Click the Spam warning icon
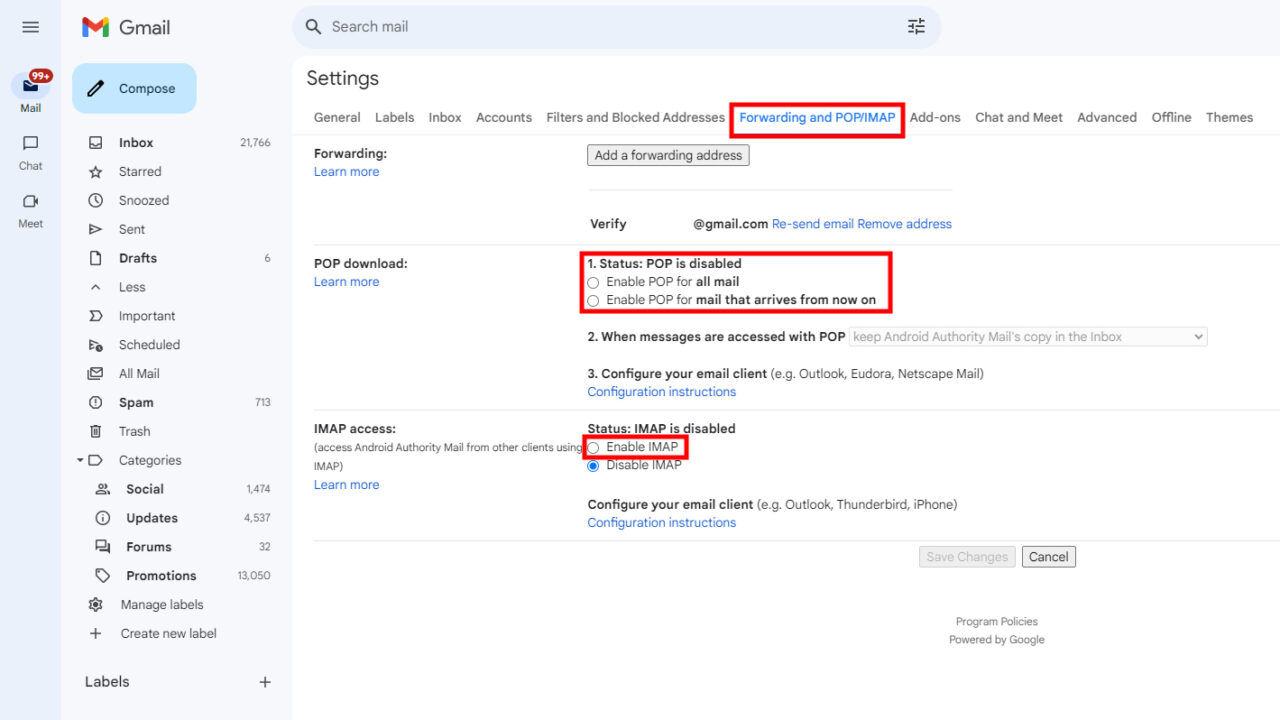The image size is (1280, 720). (96, 403)
